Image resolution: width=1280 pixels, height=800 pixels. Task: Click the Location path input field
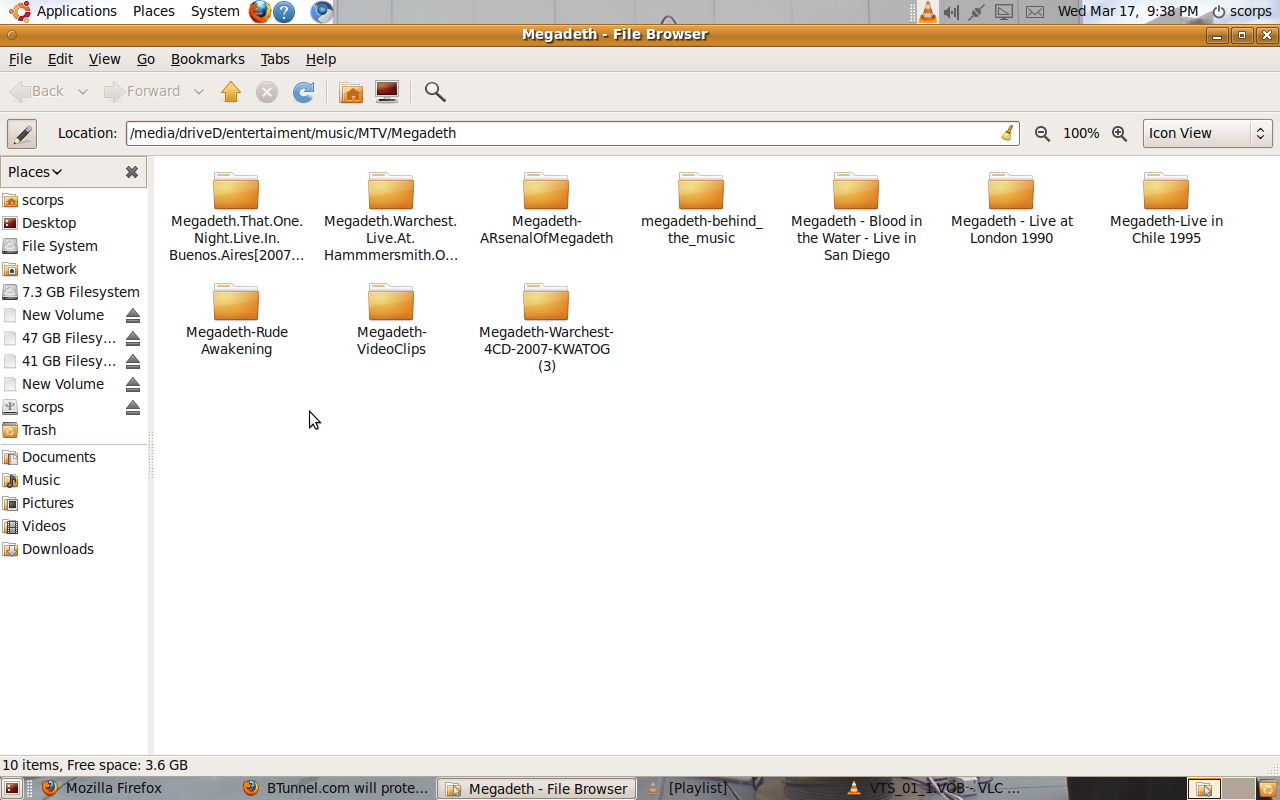tap(560, 133)
